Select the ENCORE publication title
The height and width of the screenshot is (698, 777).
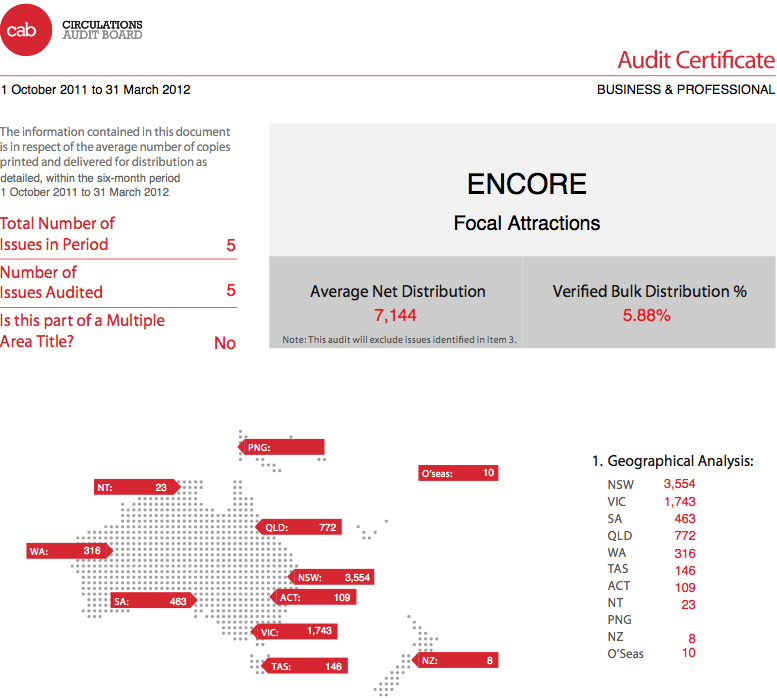tap(526, 184)
